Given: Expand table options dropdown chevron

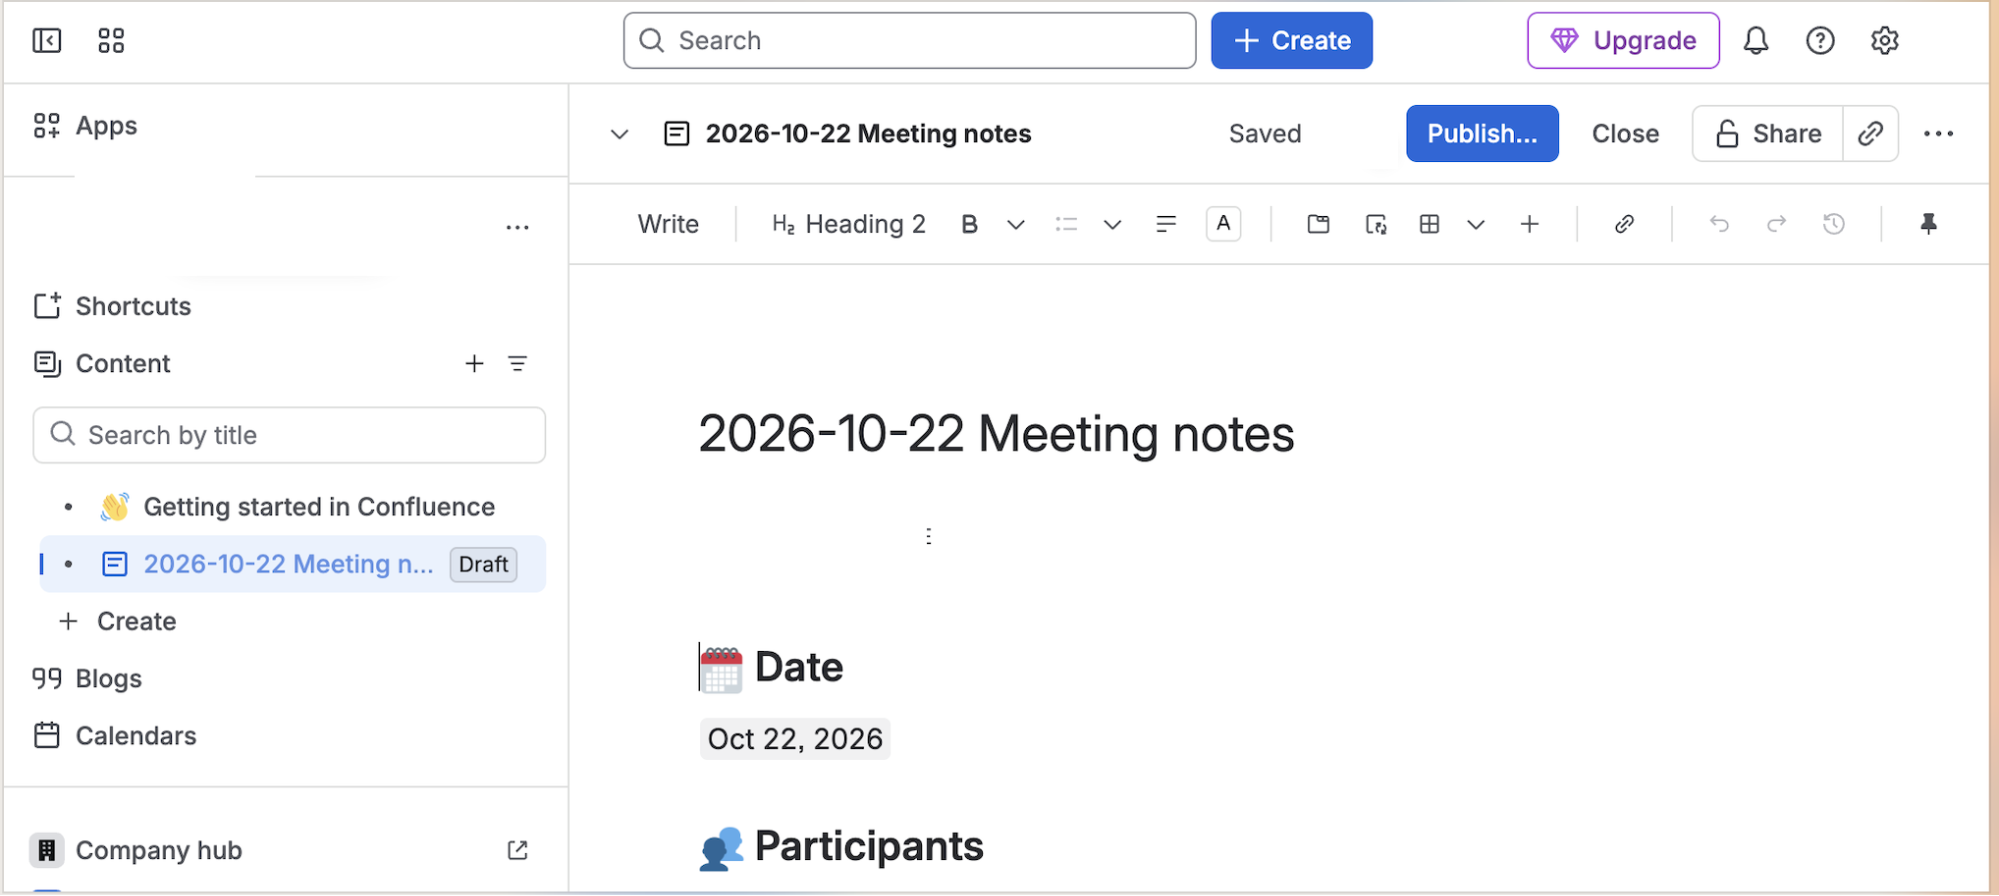Looking at the screenshot, I should [x=1475, y=224].
